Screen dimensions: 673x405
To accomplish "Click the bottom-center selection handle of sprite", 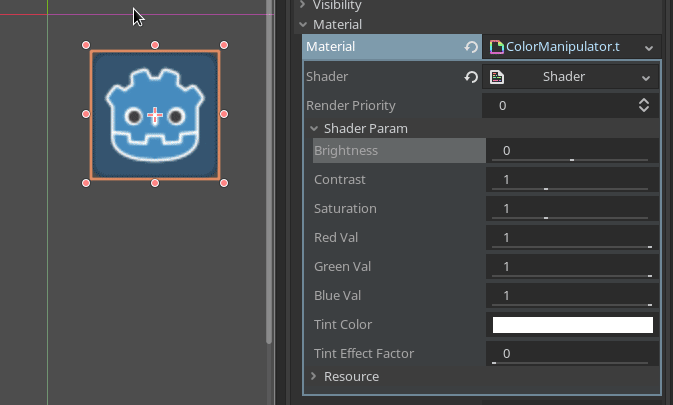I will (155, 183).
